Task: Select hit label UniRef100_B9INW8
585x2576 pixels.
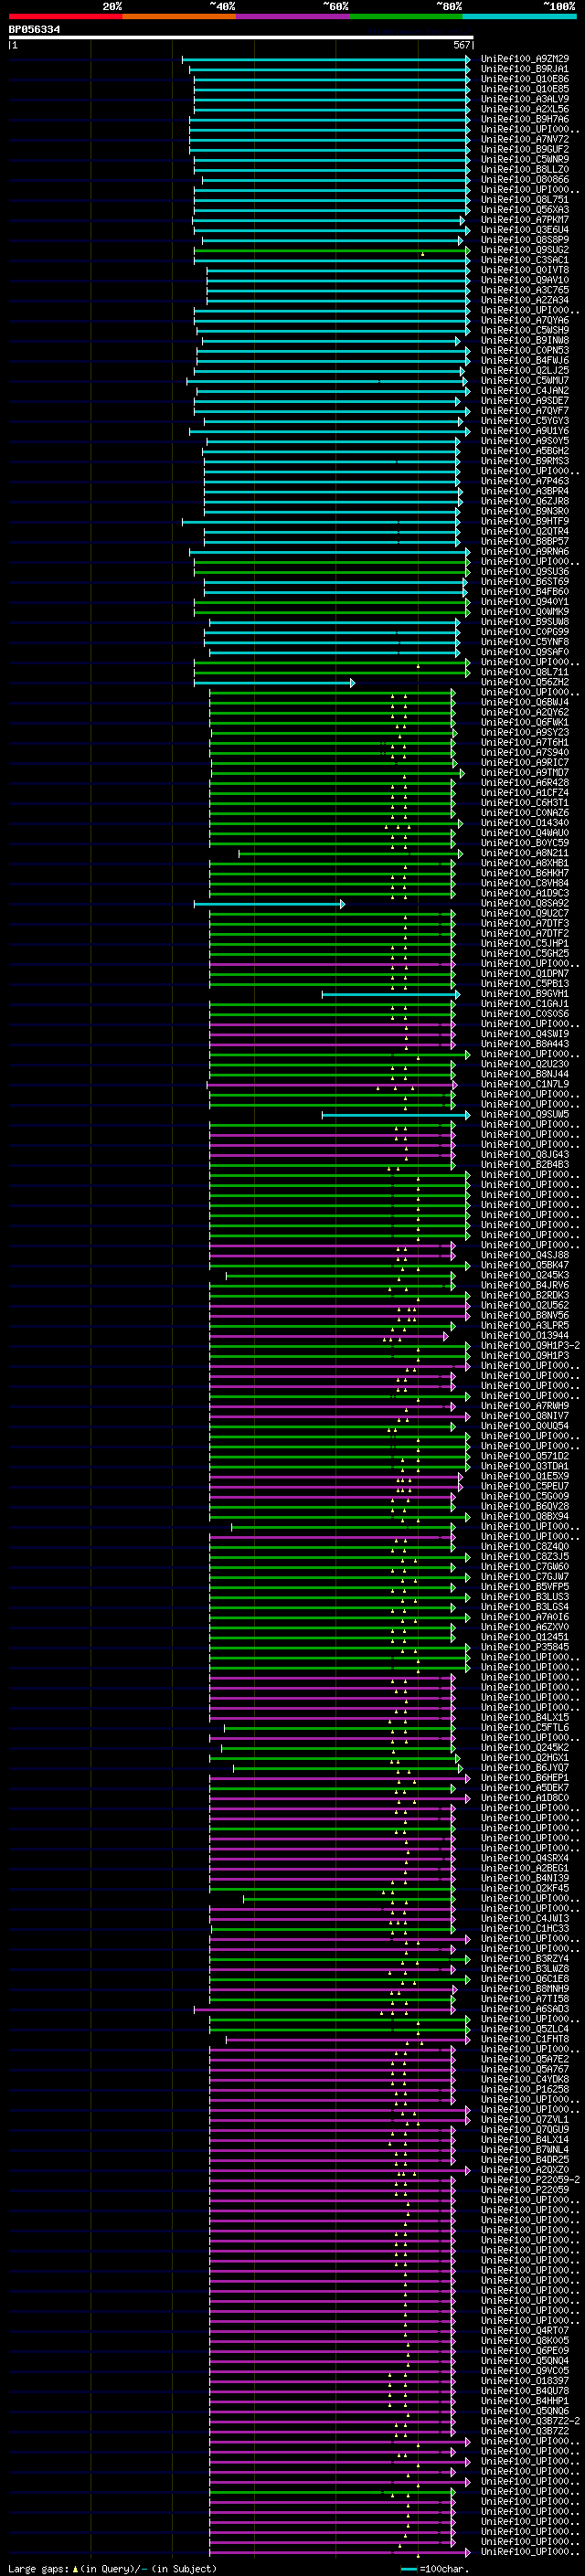Action: click(525, 340)
